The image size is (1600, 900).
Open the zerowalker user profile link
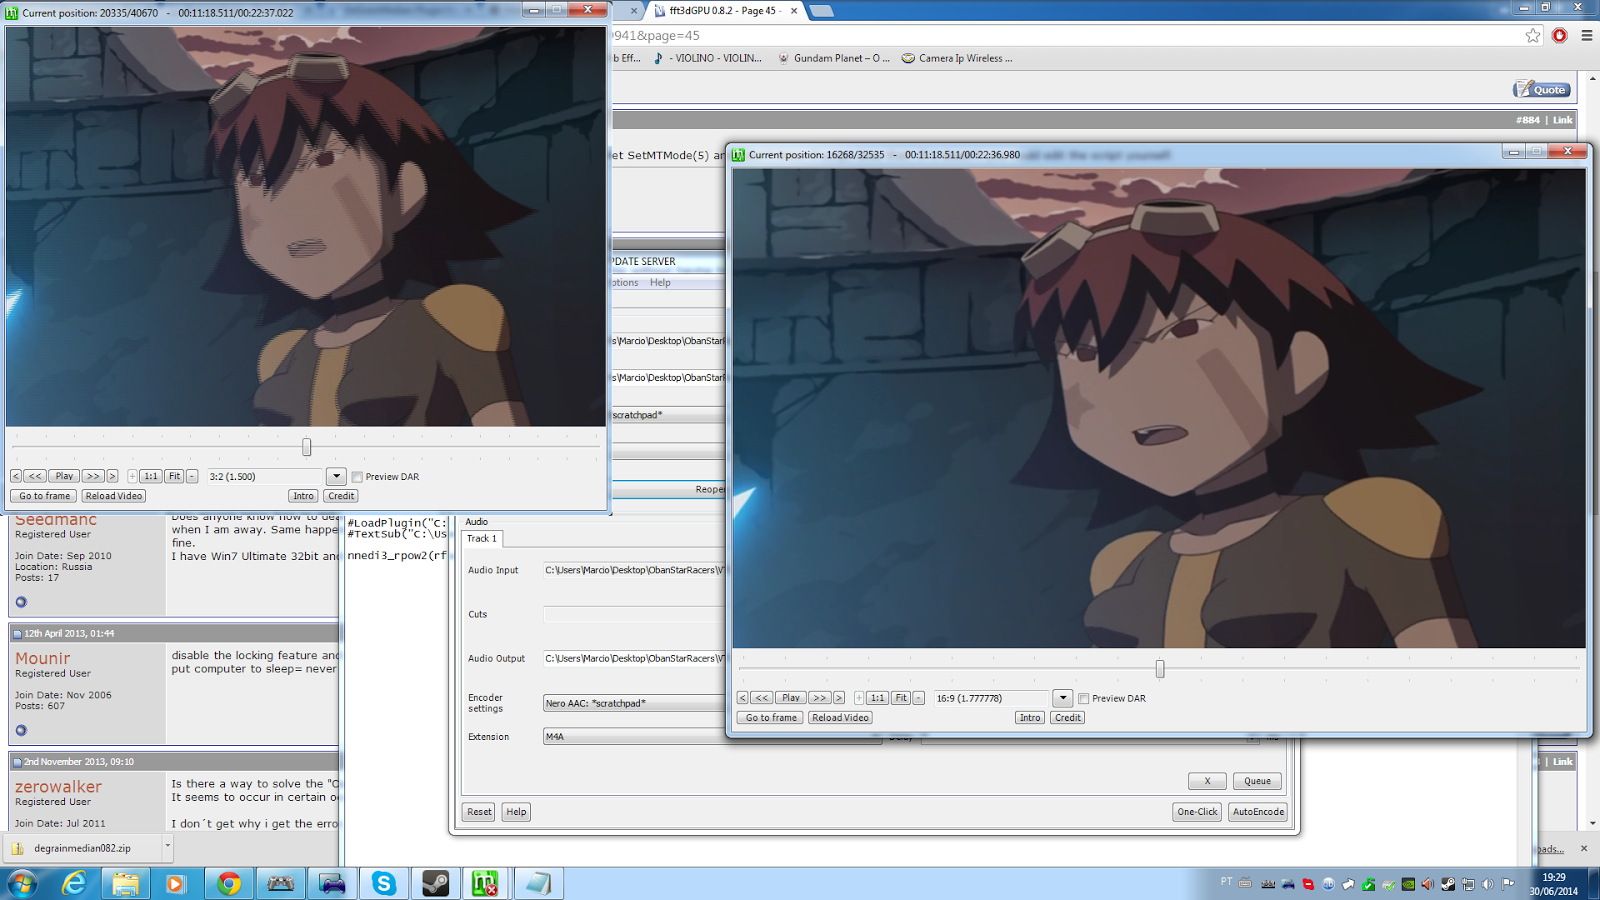58,787
